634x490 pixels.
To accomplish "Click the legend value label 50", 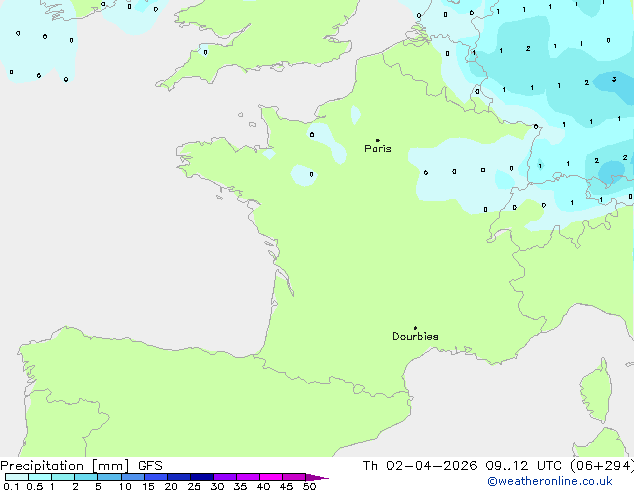I will tap(309, 486).
